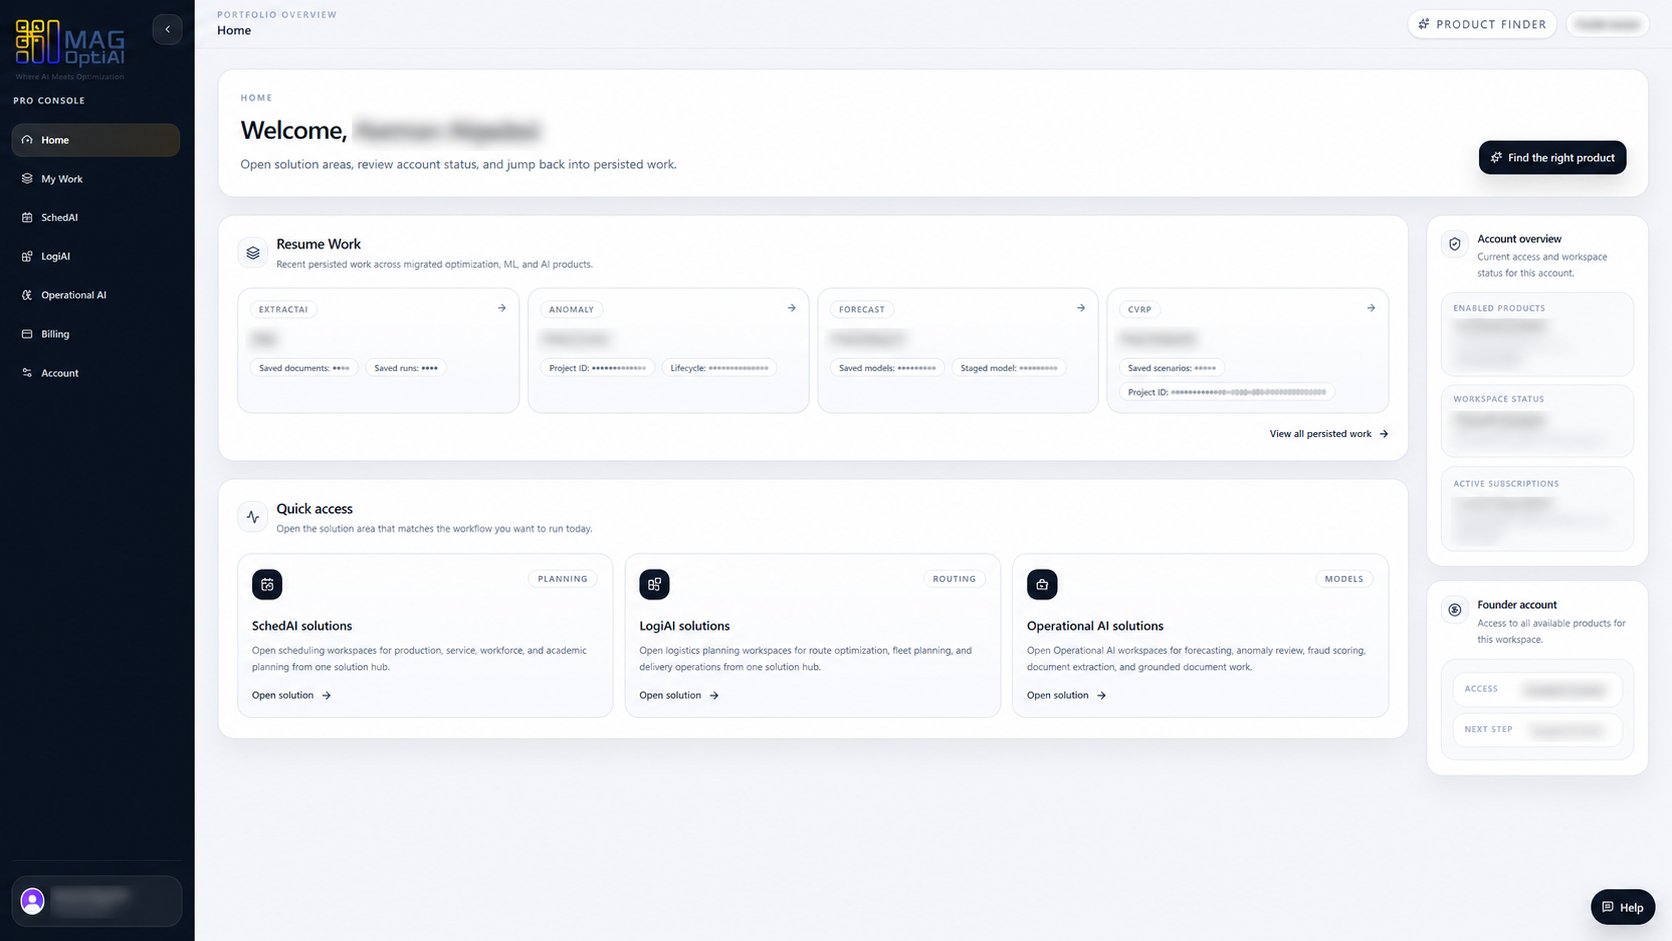
Task: Open the Help chat button
Action: click(1622, 907)
